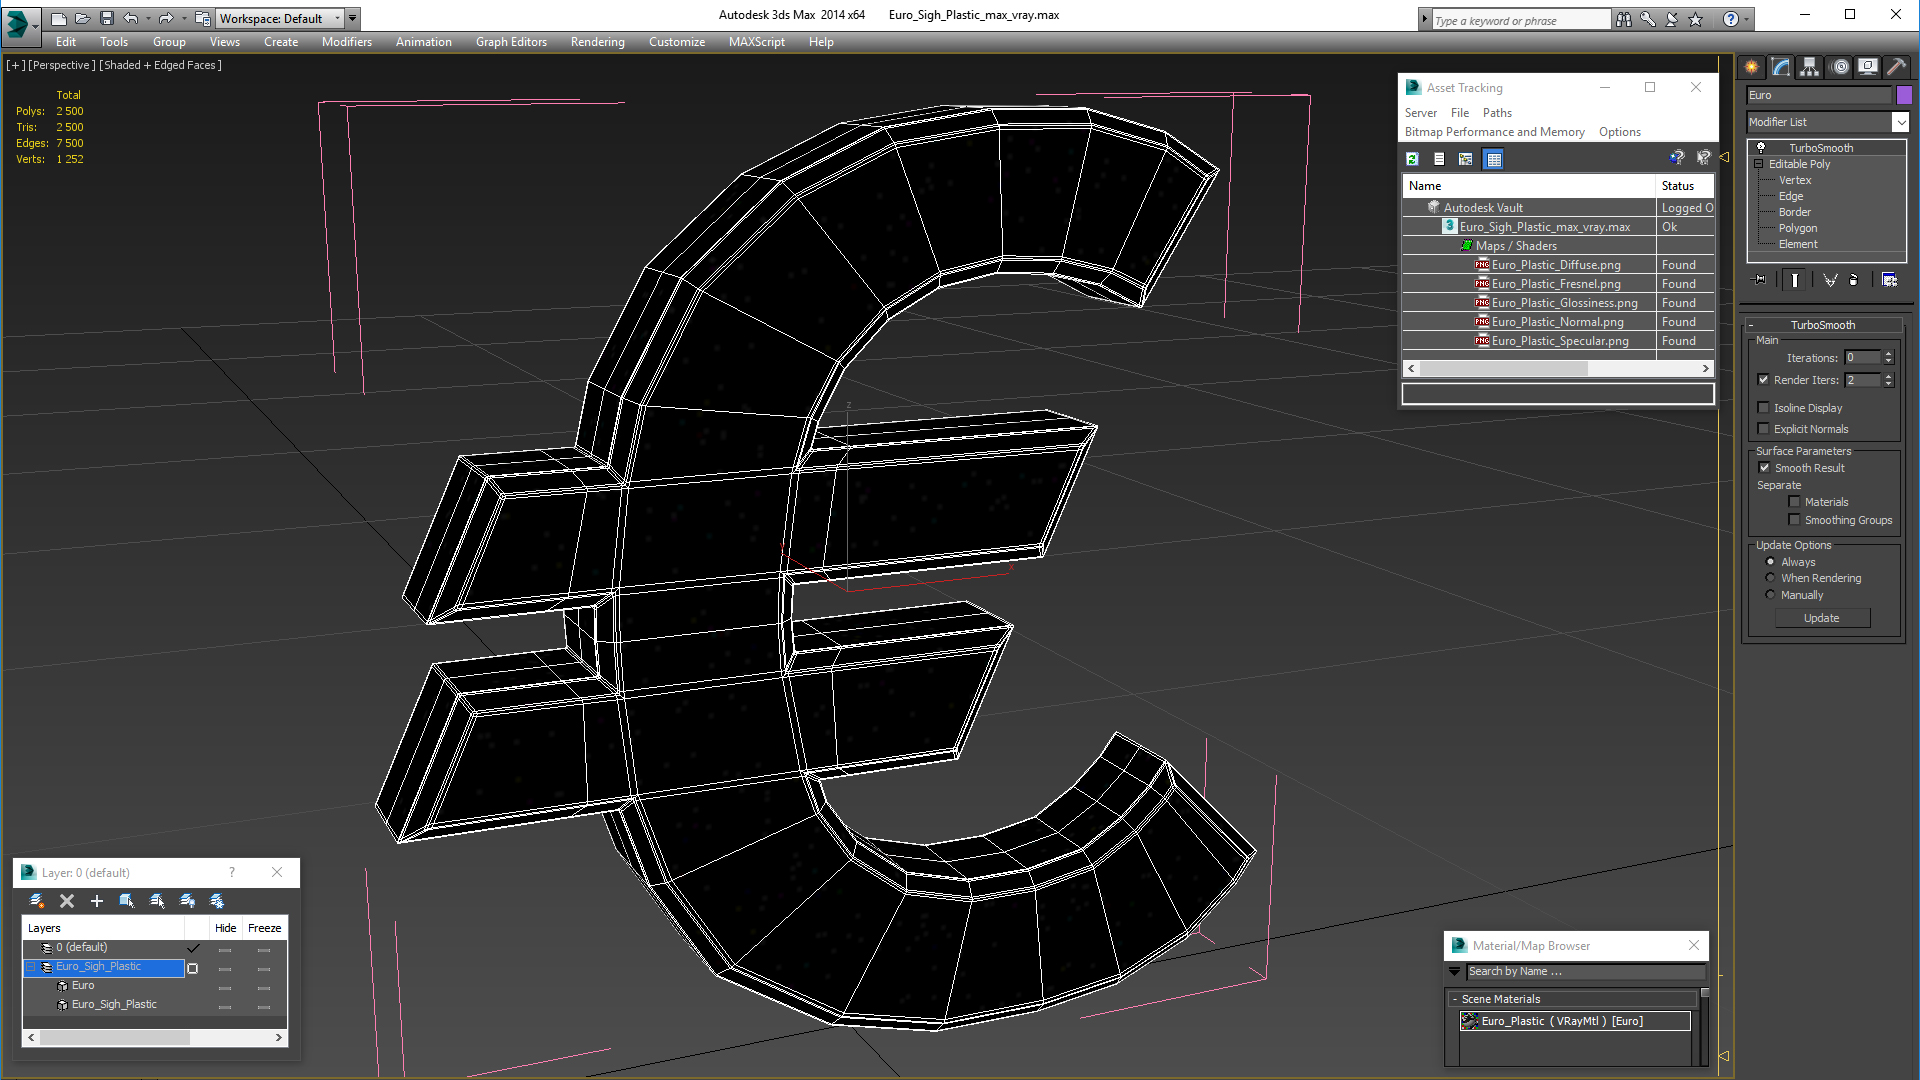Click the Update button in TurboSmooth
1920x1080 pixels.
1822,618
